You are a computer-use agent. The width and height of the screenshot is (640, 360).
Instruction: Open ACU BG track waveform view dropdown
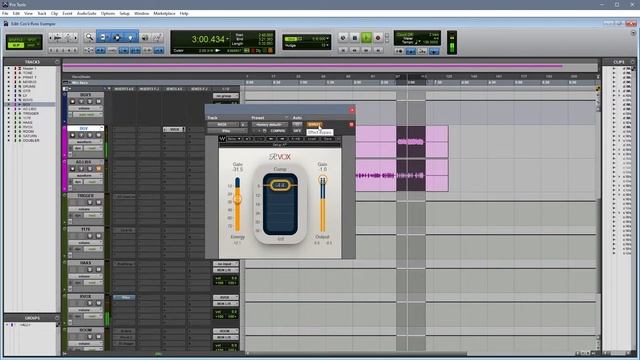click(85, 176)
